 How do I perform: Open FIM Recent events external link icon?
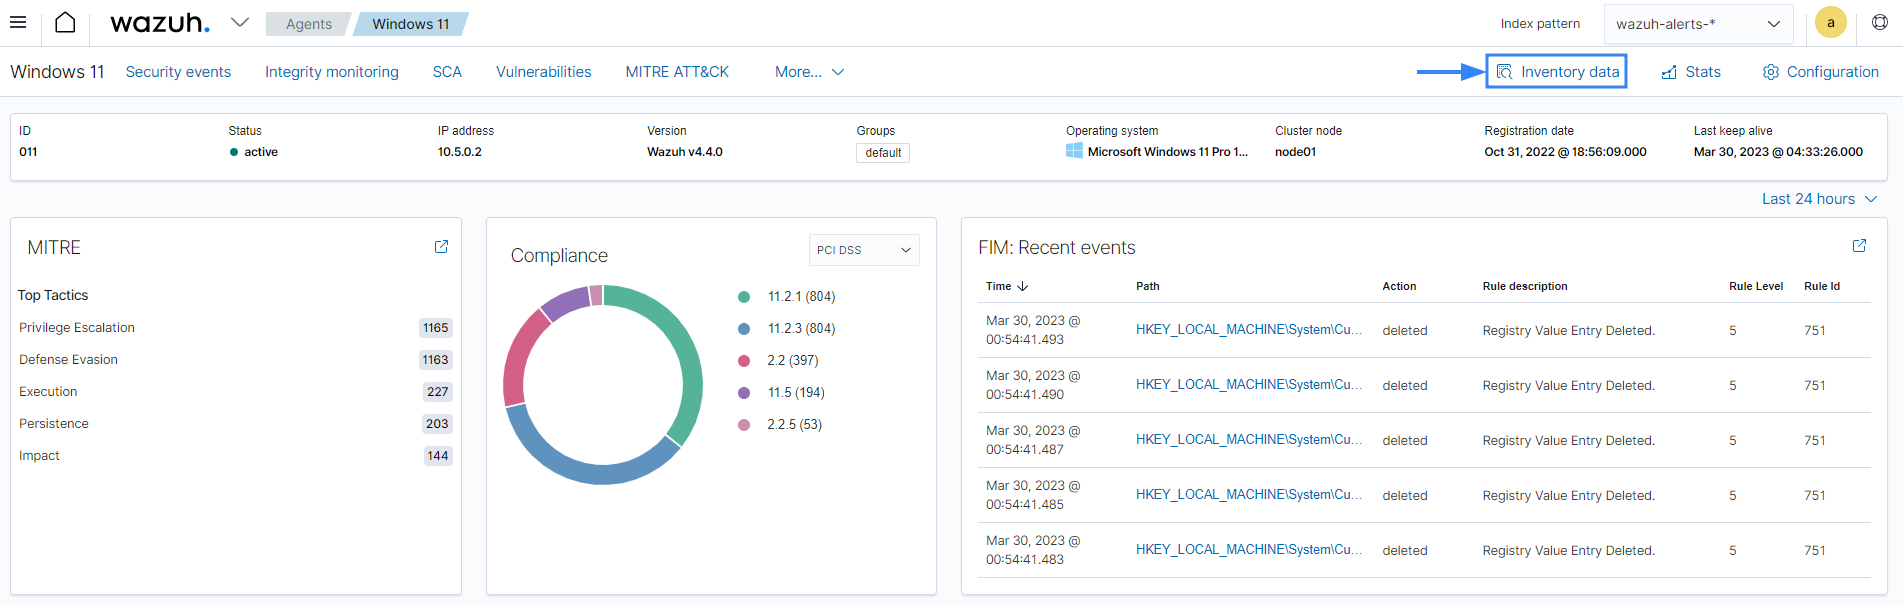1859,246
